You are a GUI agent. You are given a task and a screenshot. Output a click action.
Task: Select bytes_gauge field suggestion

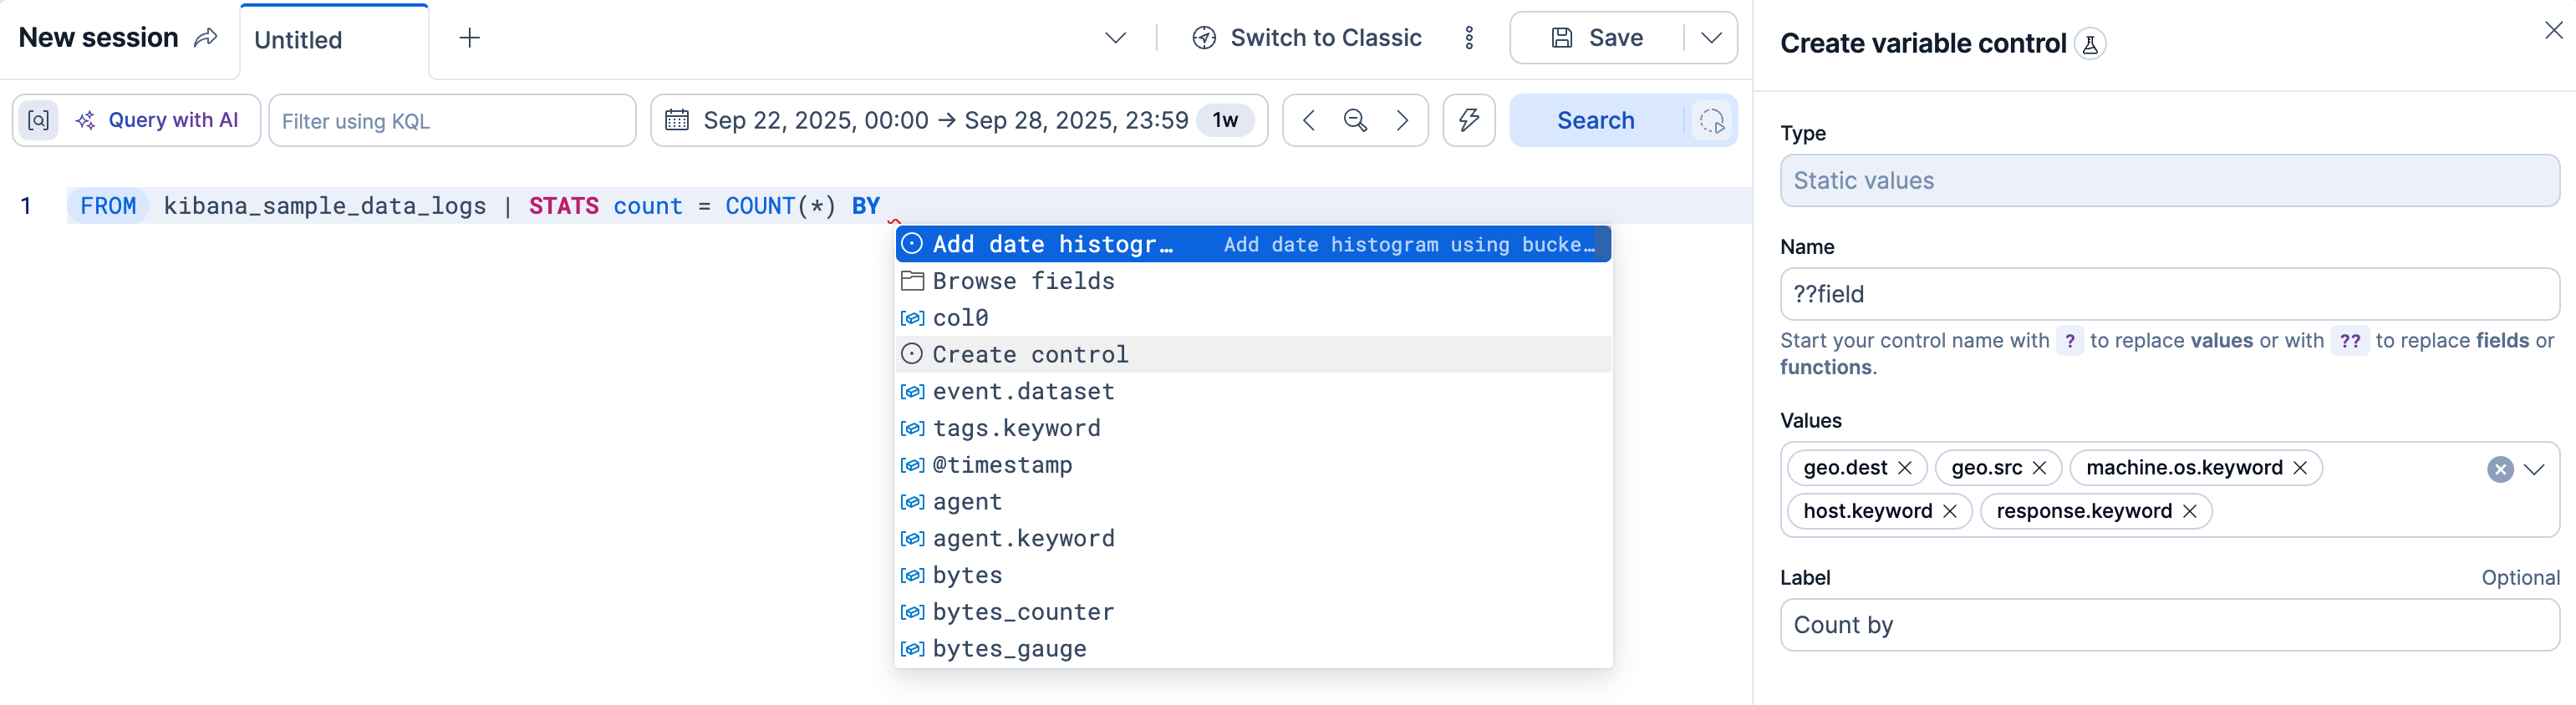(x=1252, y=649)
